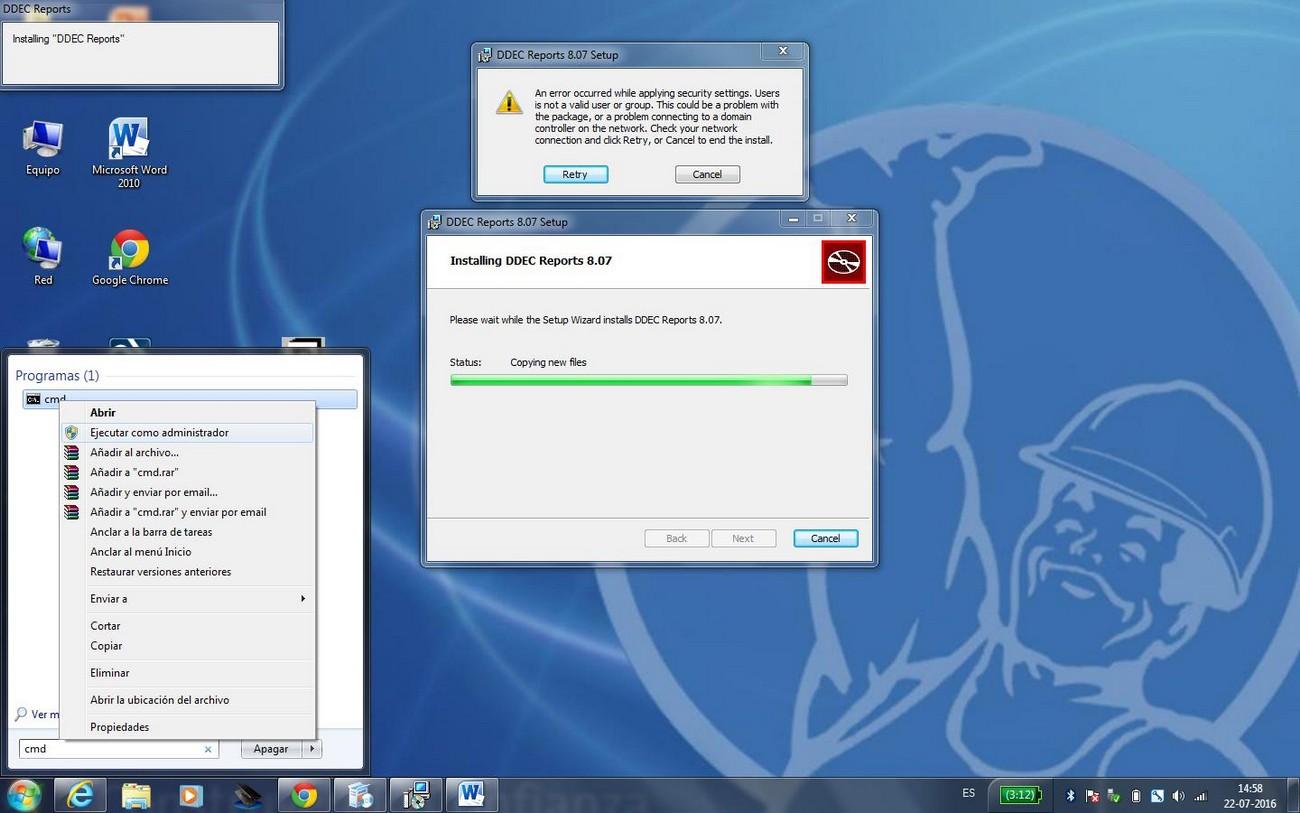Click the safely remove hardware tray icon
The height and width of the screenshot is (813, 1300).
point(1114,796)
